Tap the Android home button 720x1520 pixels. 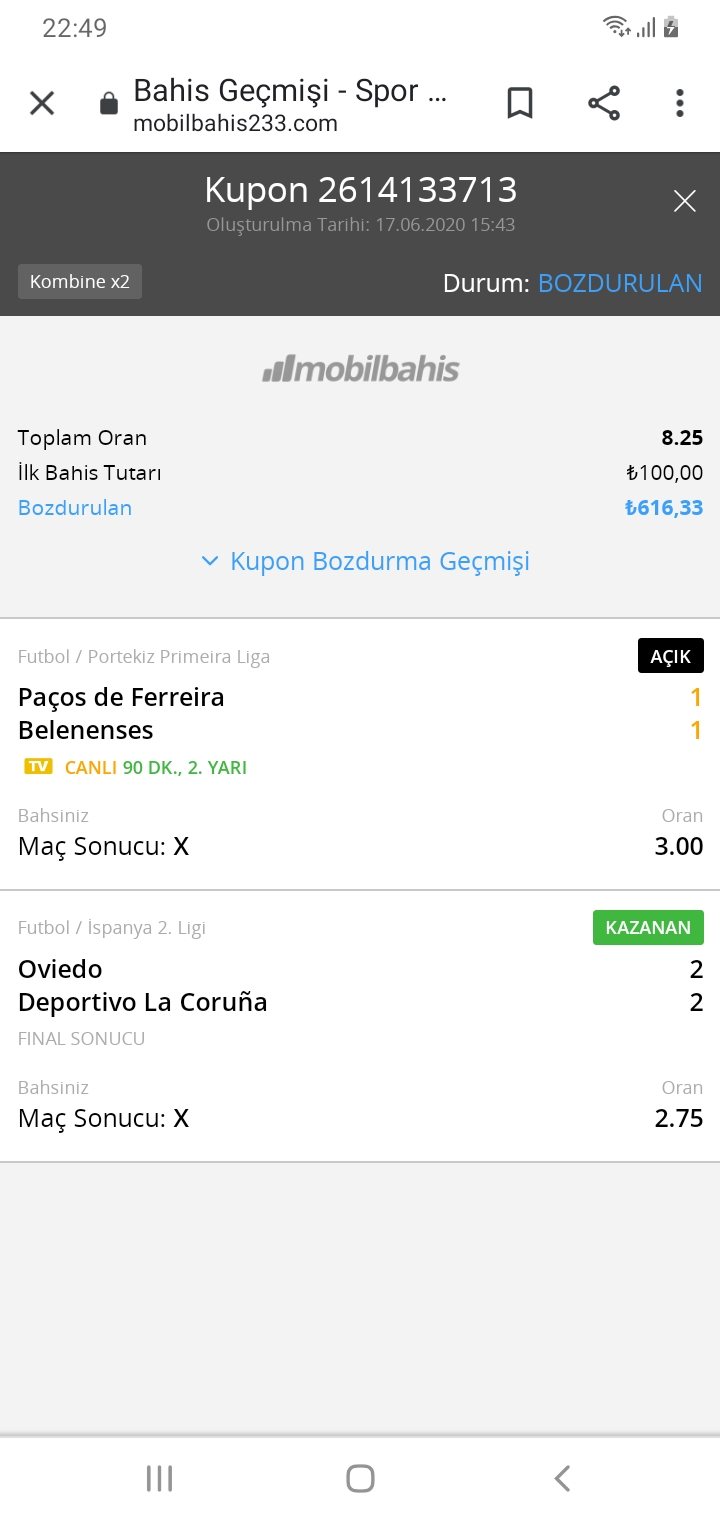360,1478
